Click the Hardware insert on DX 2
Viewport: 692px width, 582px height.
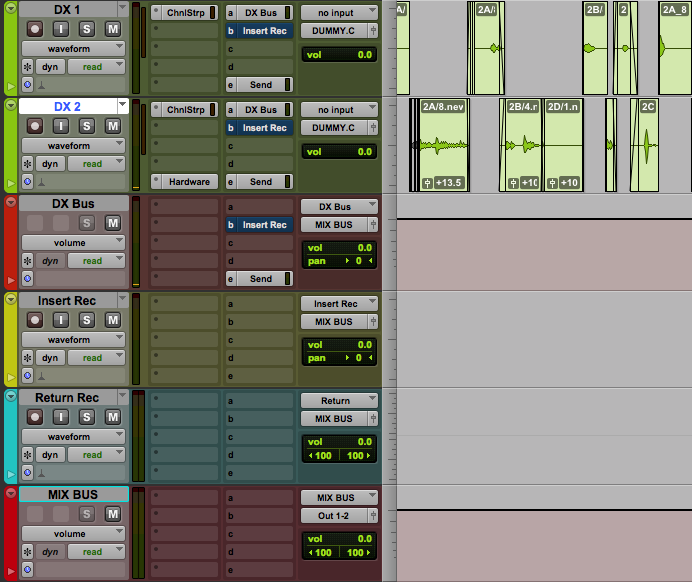click(x=185, y=182)
